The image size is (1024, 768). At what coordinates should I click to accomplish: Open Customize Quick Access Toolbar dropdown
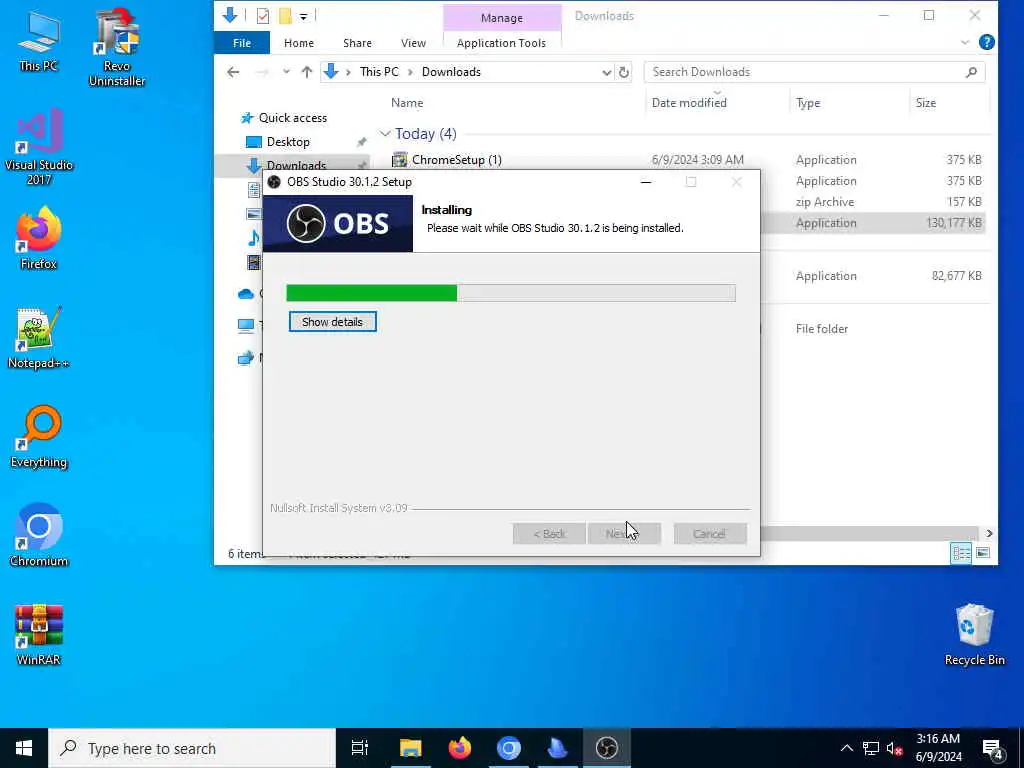tap(304, 16)
